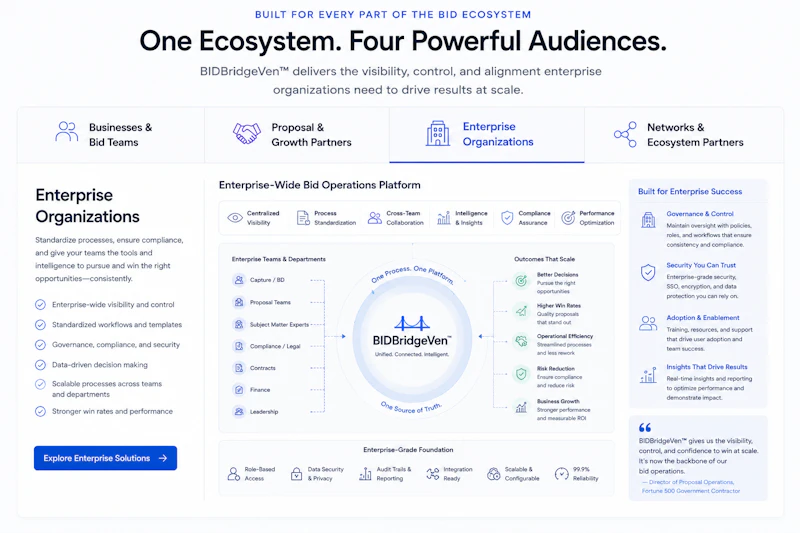Click the Audit Trails & Reporting icon

[x=365, y=474]
